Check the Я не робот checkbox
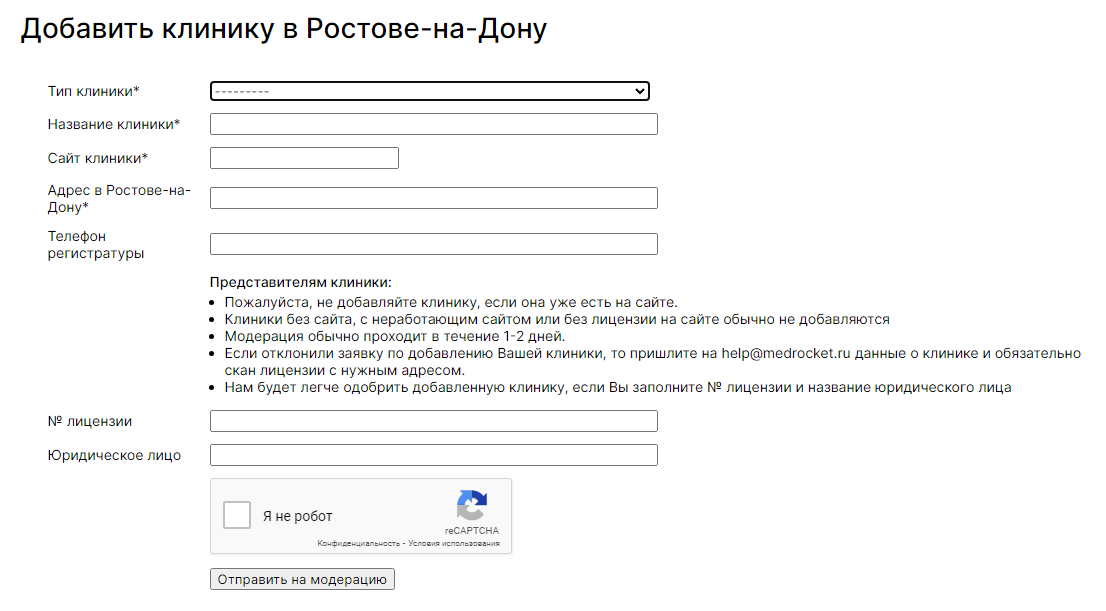The height and width of the screenshot is (611, 1106). (237, 516)
